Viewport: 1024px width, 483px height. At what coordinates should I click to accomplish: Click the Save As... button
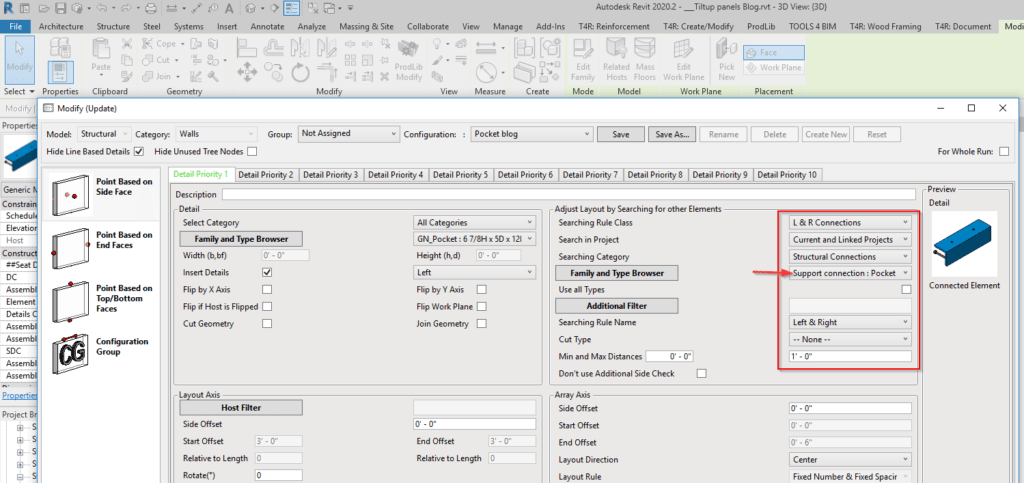pyautogui.click(x=672, y=134)
